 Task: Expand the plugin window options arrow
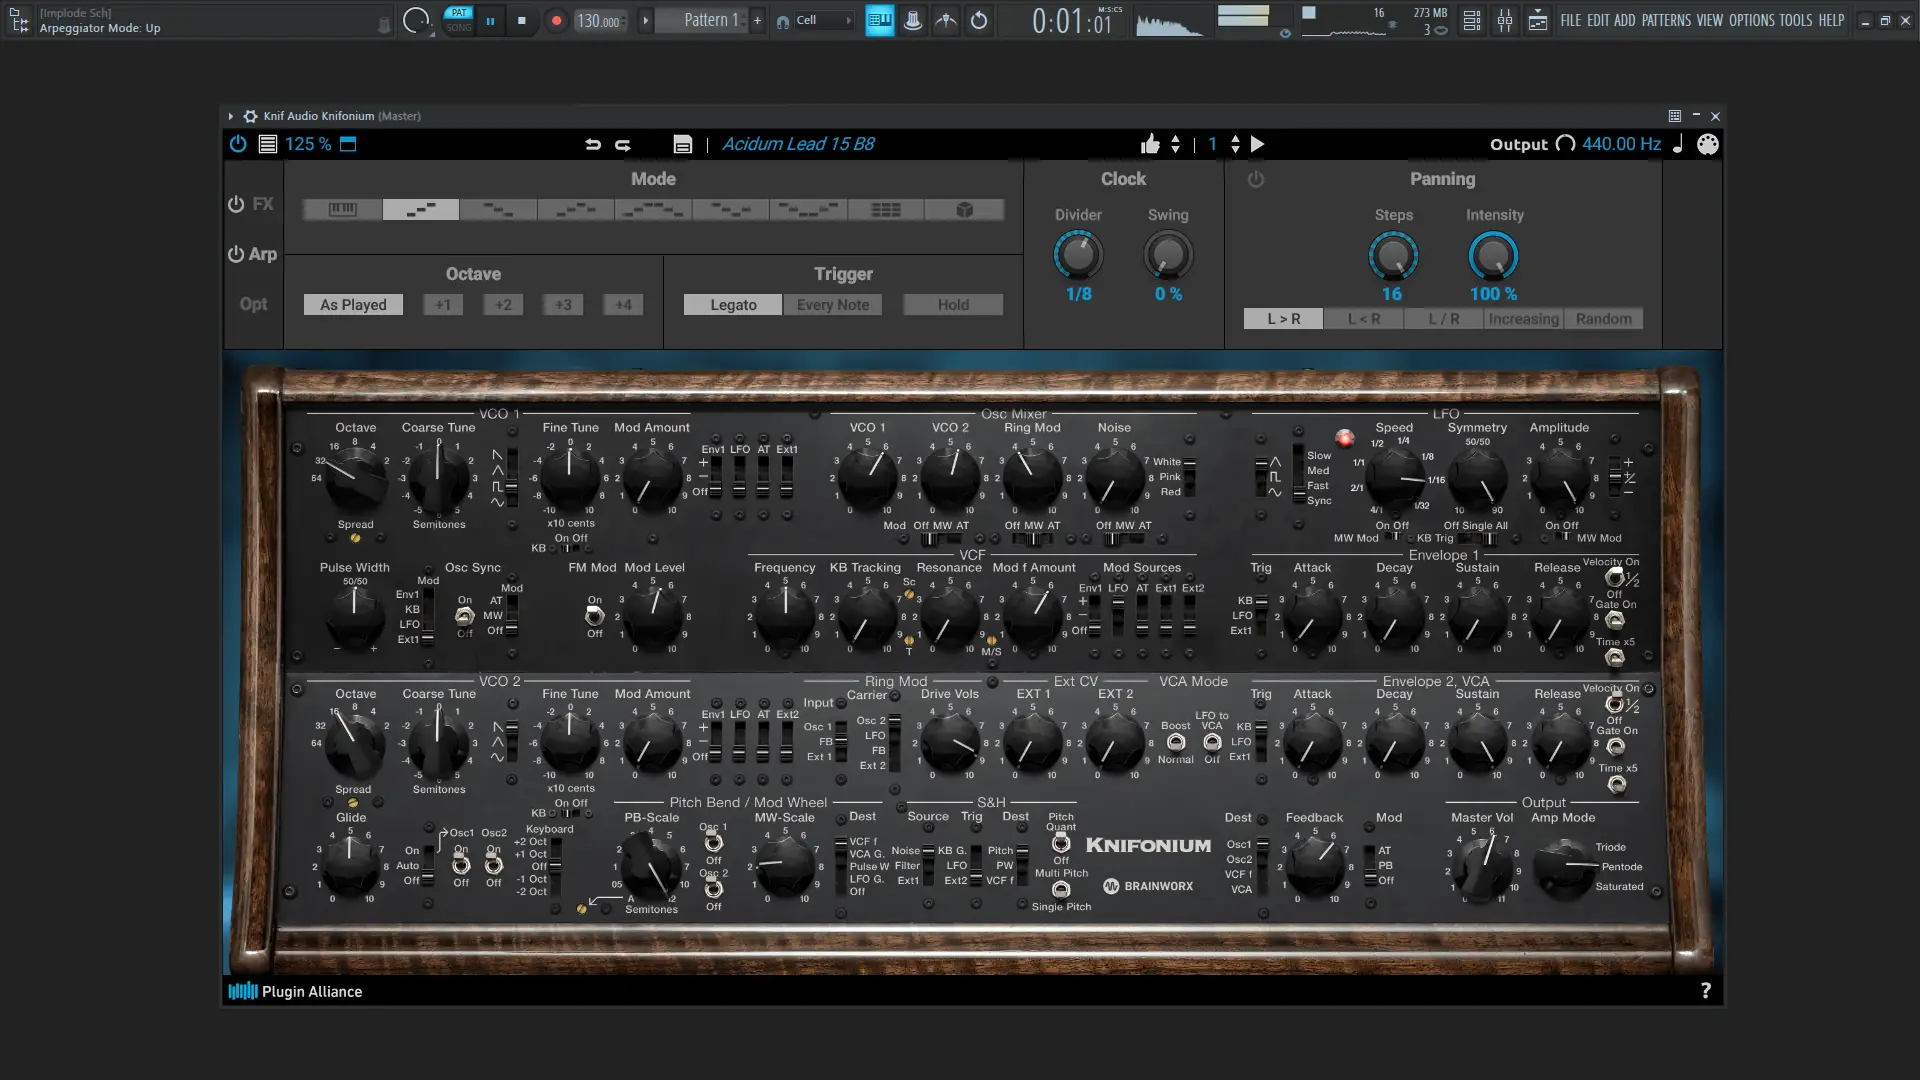[230, 116]
